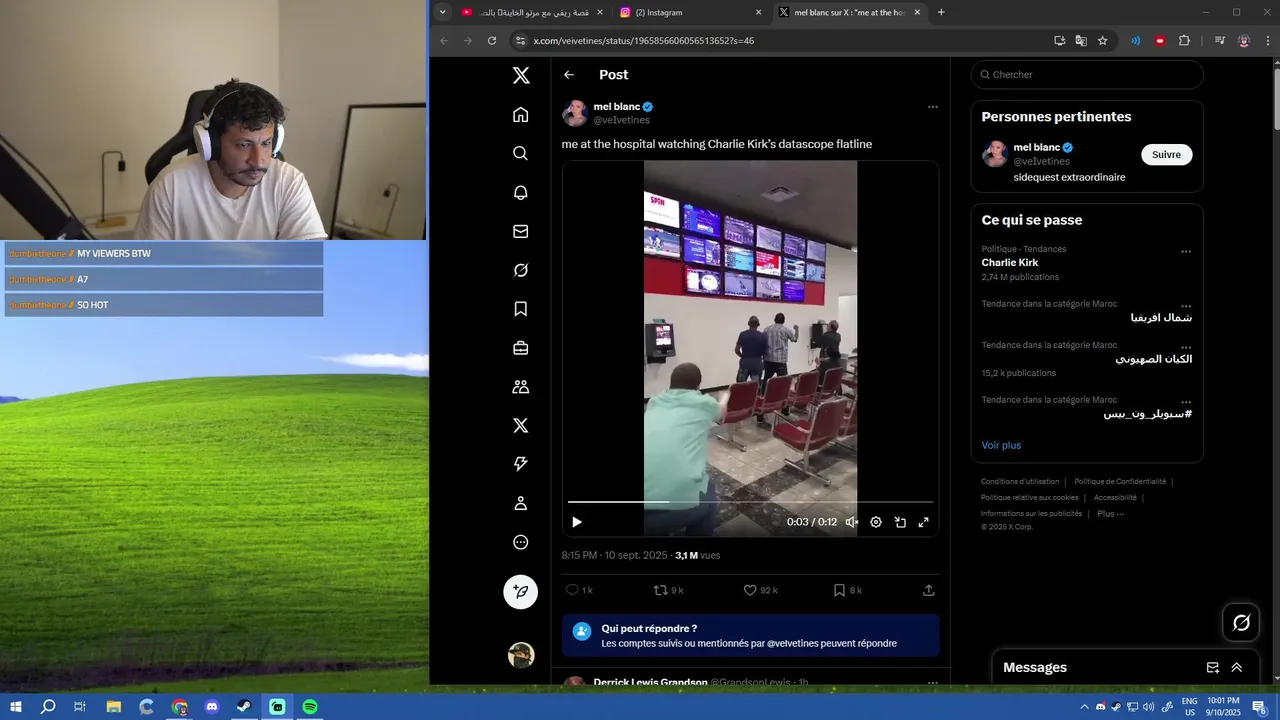Open the Conditions d'utilisation footer link
Screen dimensions: 1280x720
click(x=1020, y=481)
